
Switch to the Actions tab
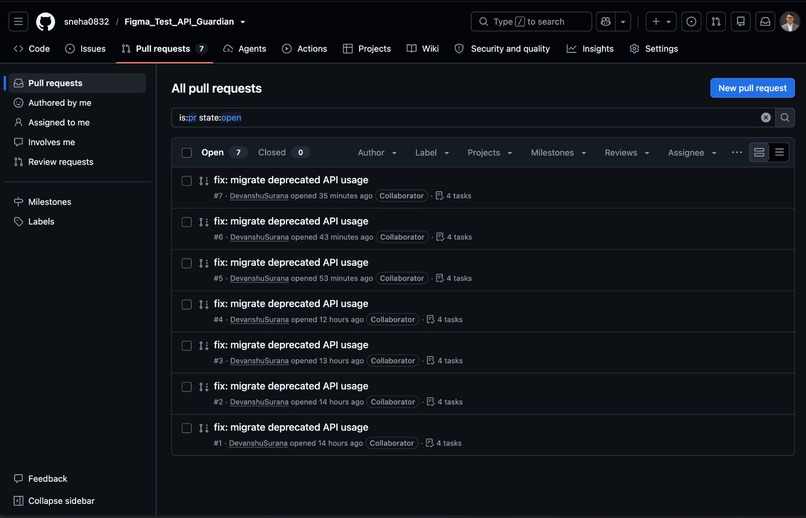tap(304, 49)
